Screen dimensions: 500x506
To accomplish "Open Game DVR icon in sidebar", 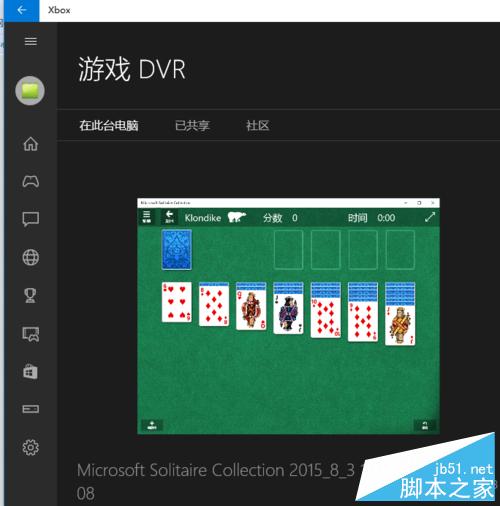I will 31,334.
